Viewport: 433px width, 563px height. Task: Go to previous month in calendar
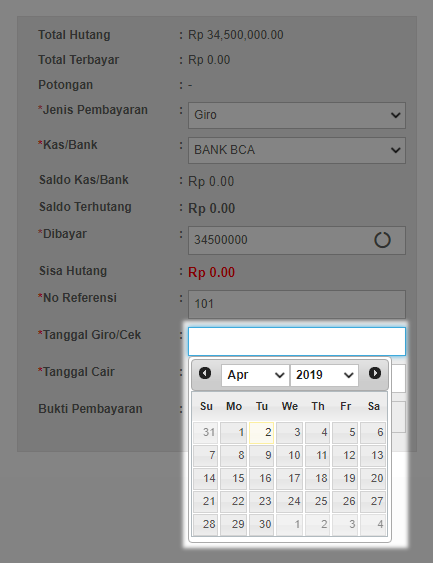pyautogui.click(x=205, y=373)
